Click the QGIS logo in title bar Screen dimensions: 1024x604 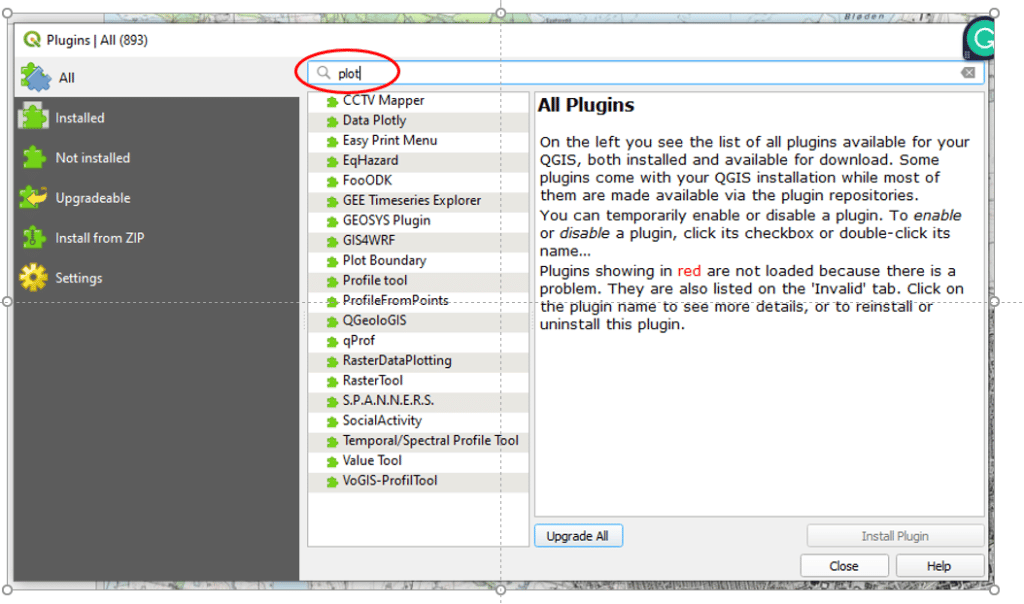[x=31, y=40]
